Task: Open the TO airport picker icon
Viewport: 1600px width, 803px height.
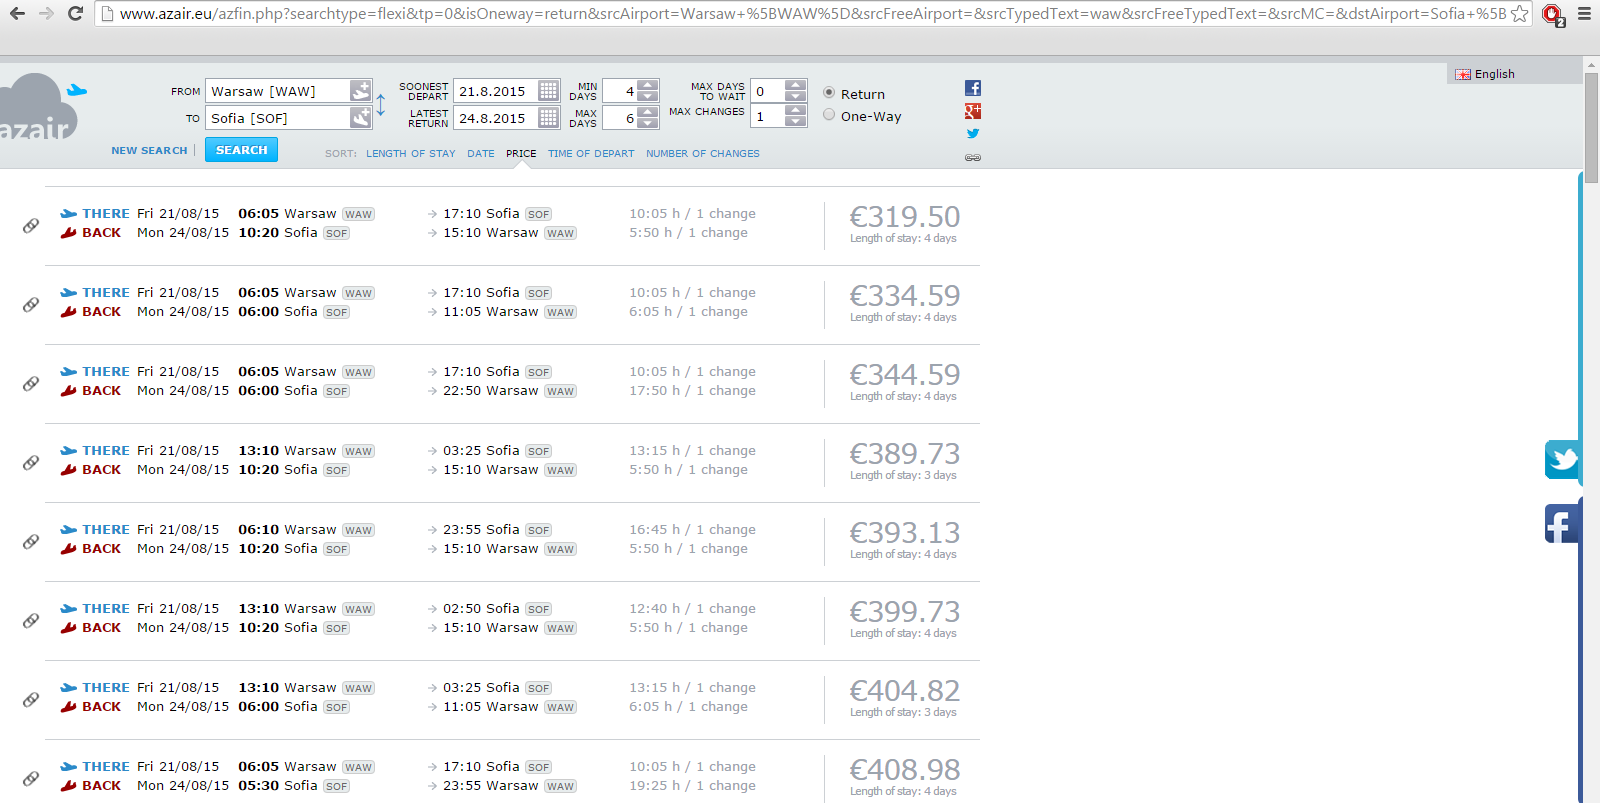Action: [x=360, y=118]
